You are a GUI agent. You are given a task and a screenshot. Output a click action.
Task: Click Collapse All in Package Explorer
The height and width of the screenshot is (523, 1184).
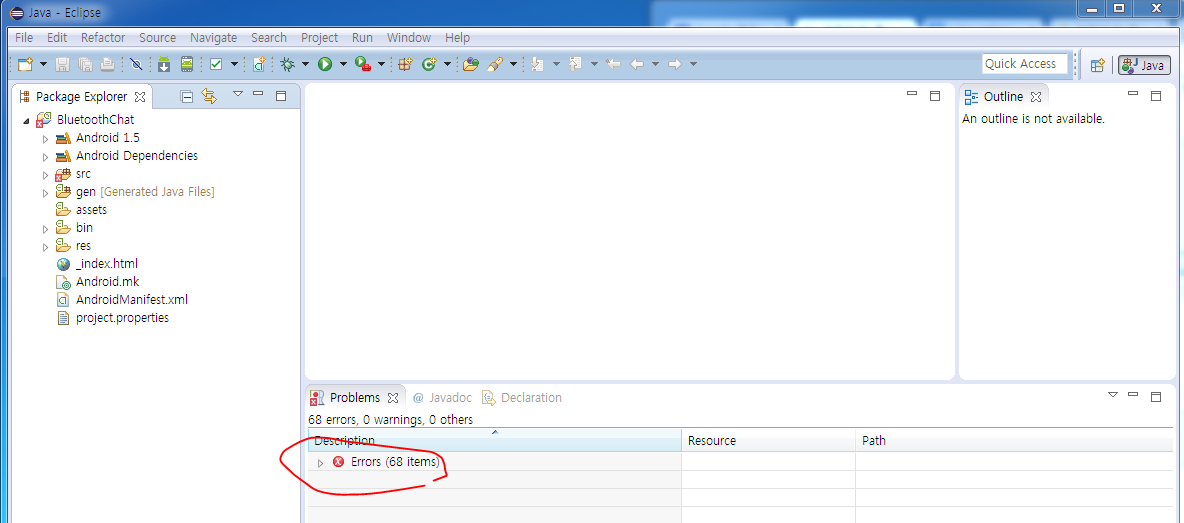187,96
